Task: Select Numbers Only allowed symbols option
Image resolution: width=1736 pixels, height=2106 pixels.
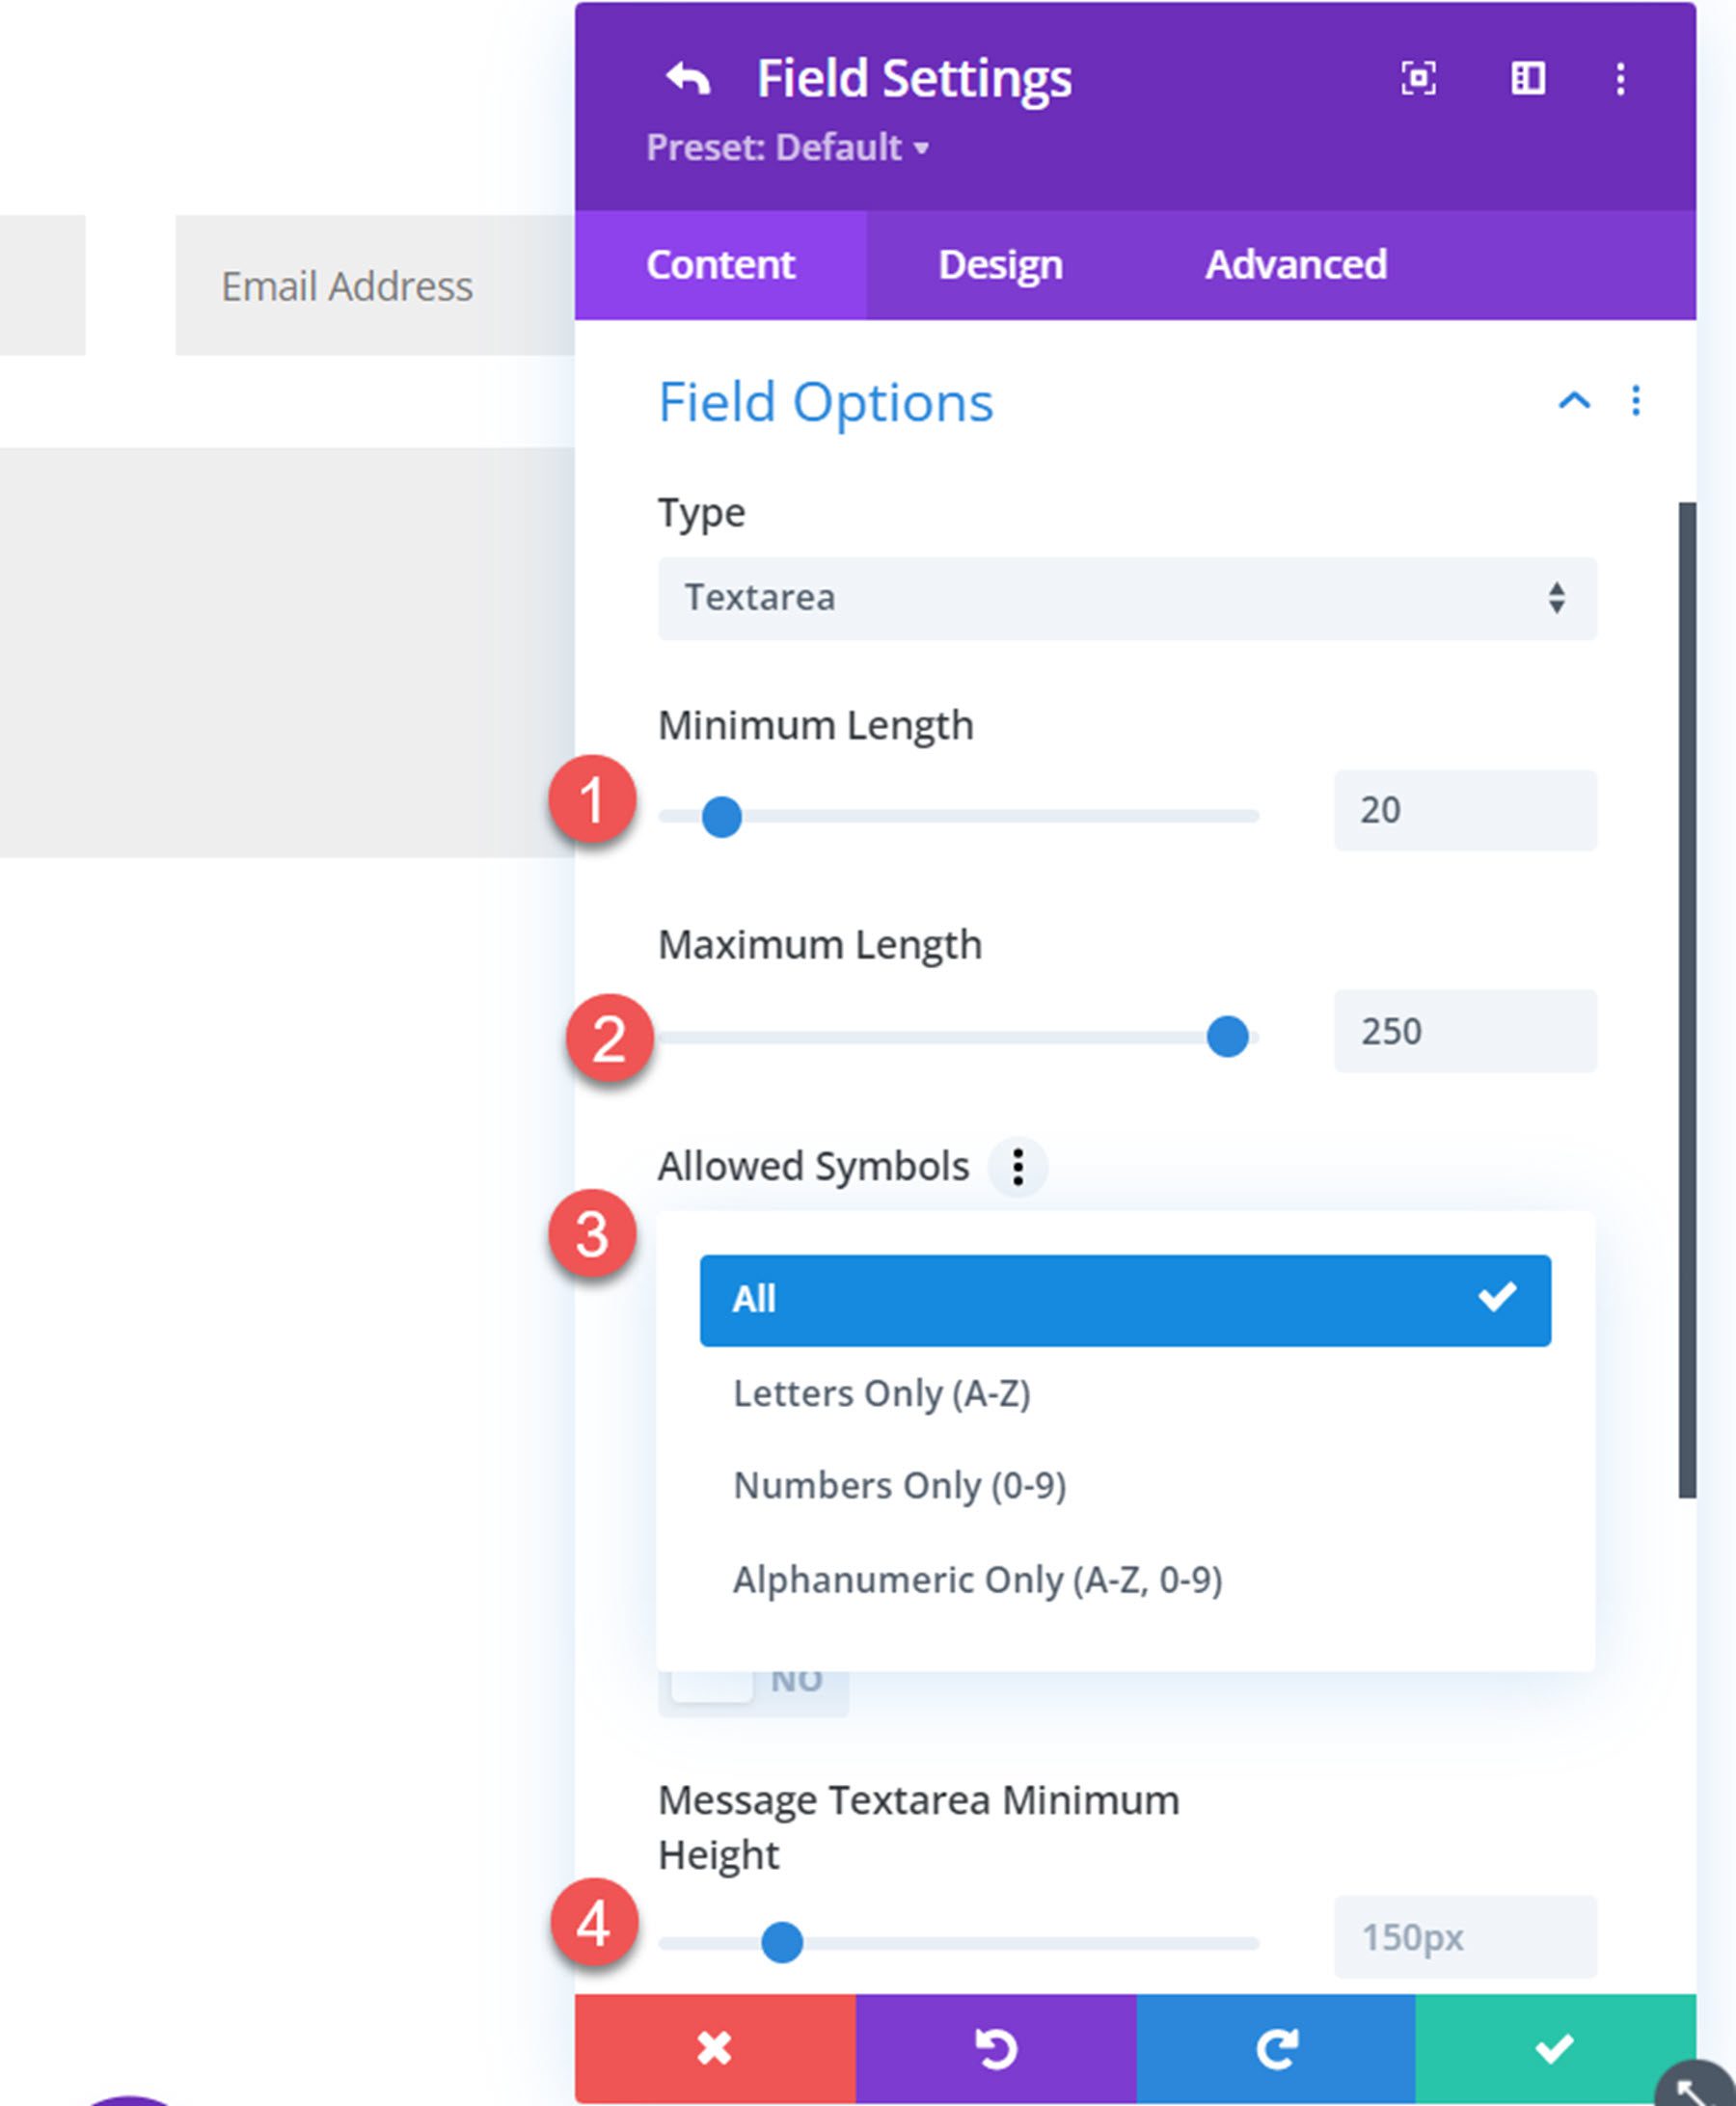Action: (x=900, y=1486)
